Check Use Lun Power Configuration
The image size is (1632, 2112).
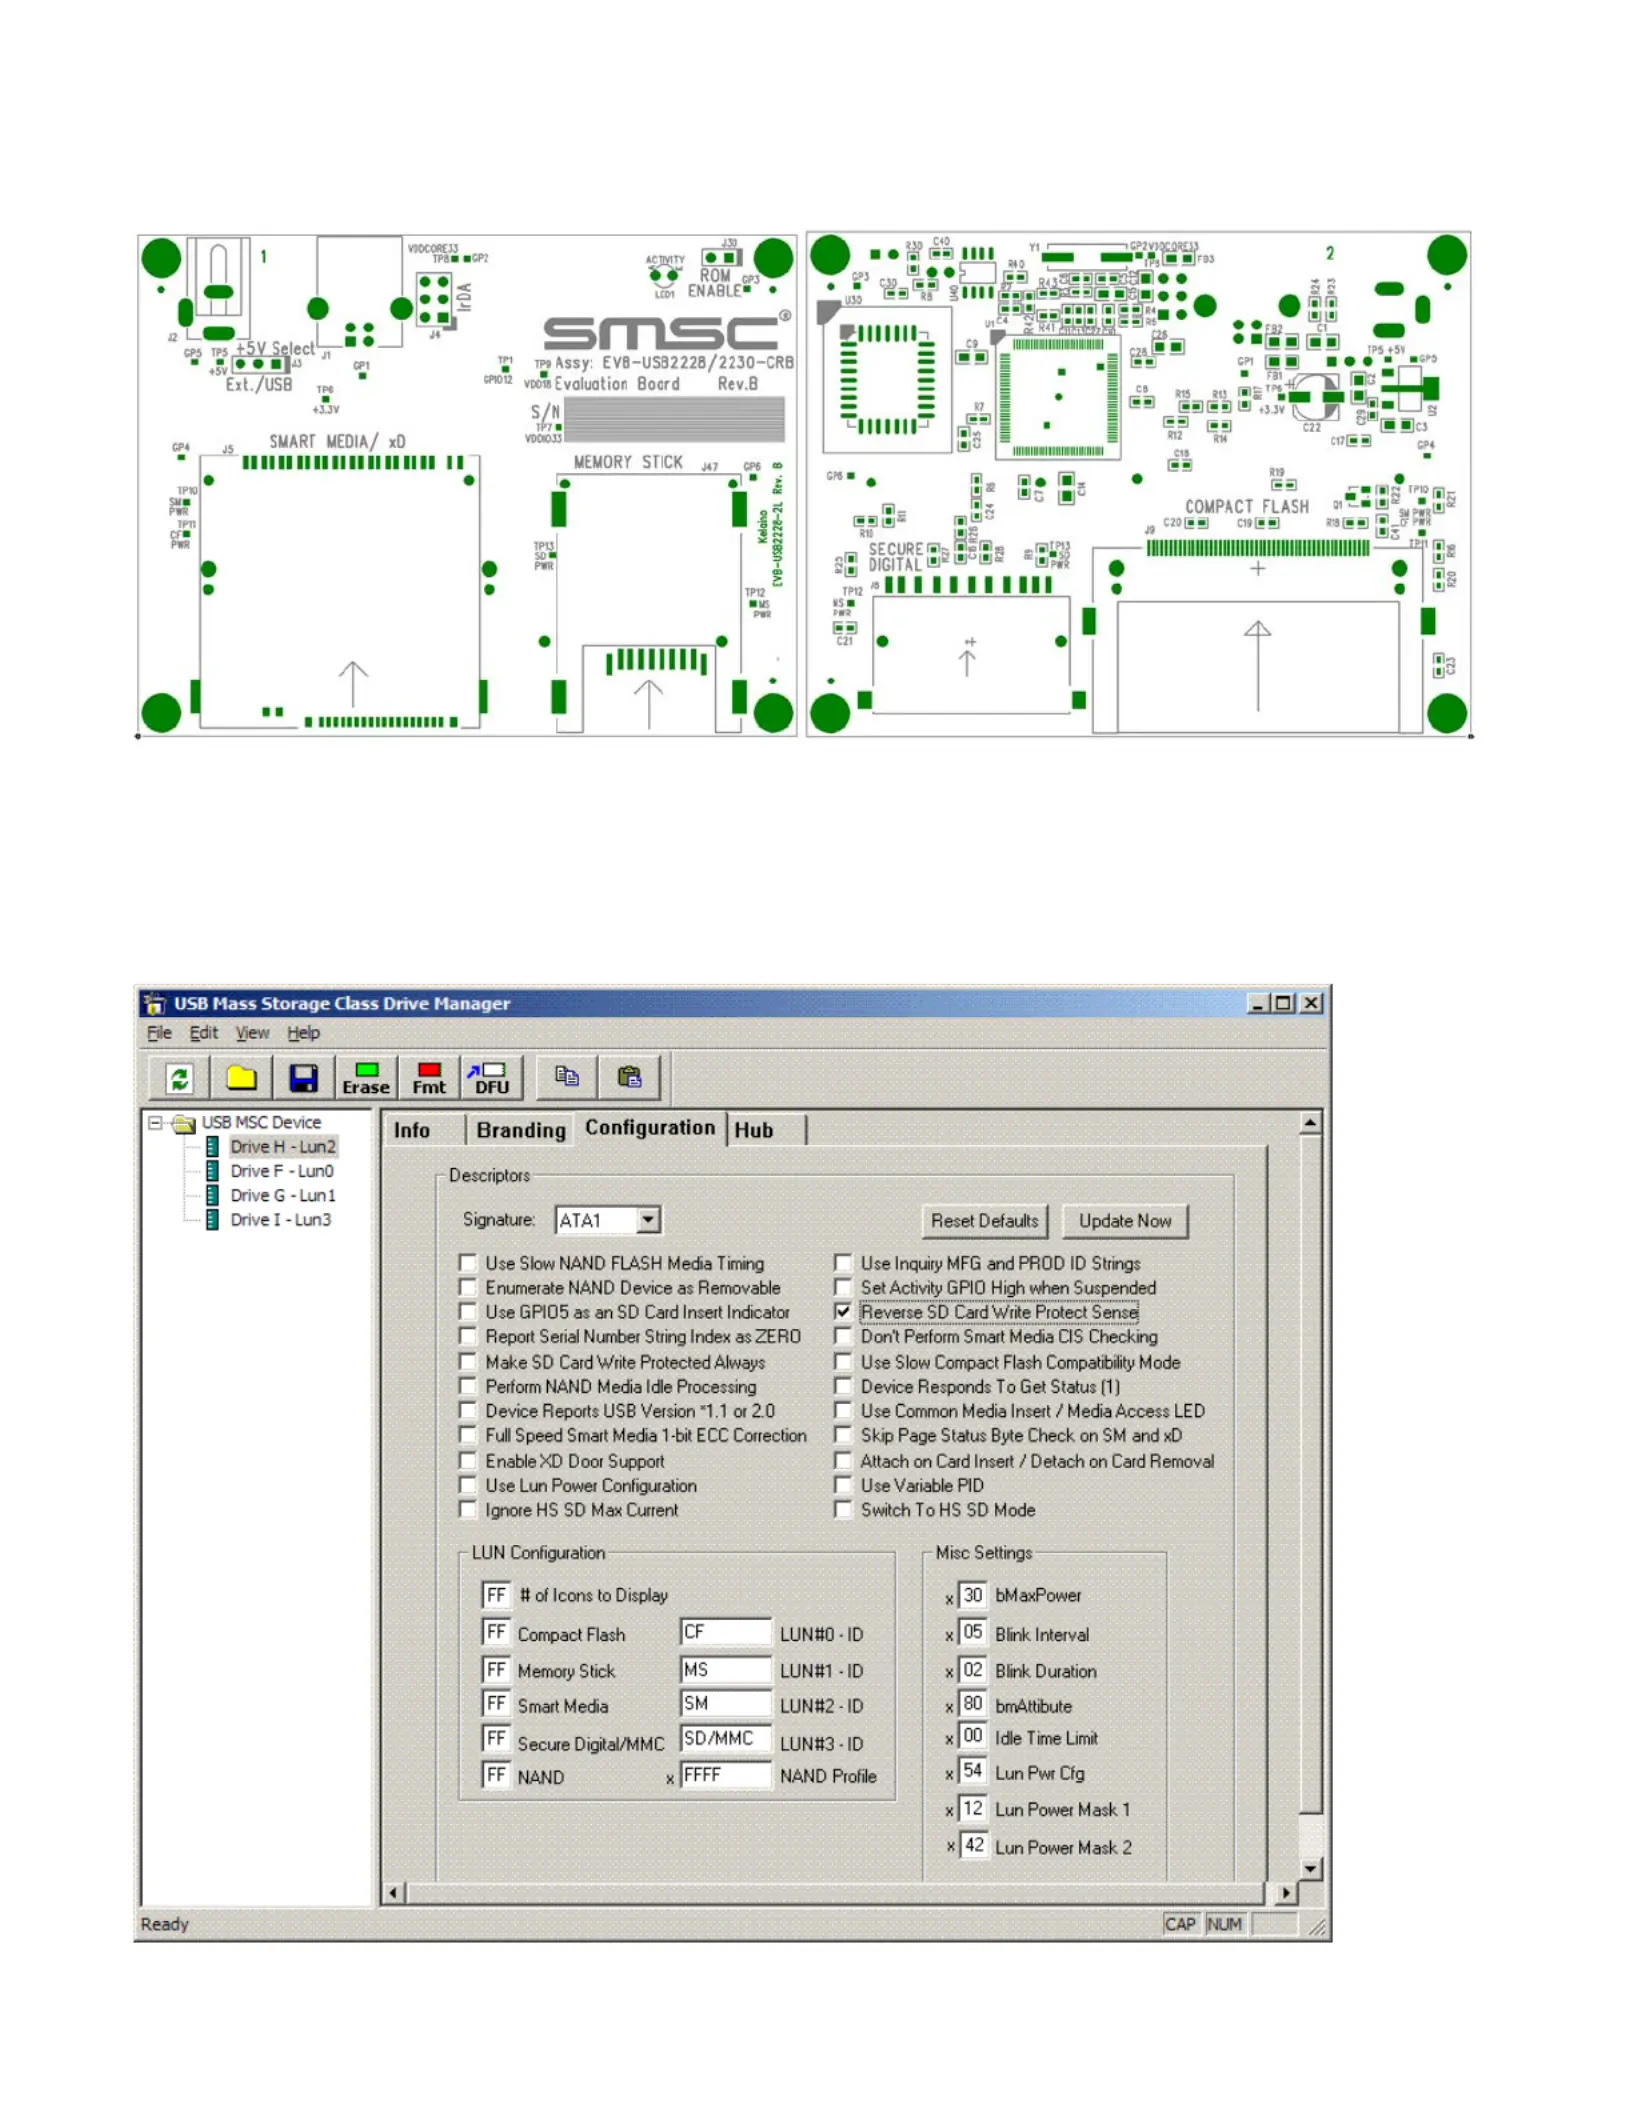(467, 1485)
